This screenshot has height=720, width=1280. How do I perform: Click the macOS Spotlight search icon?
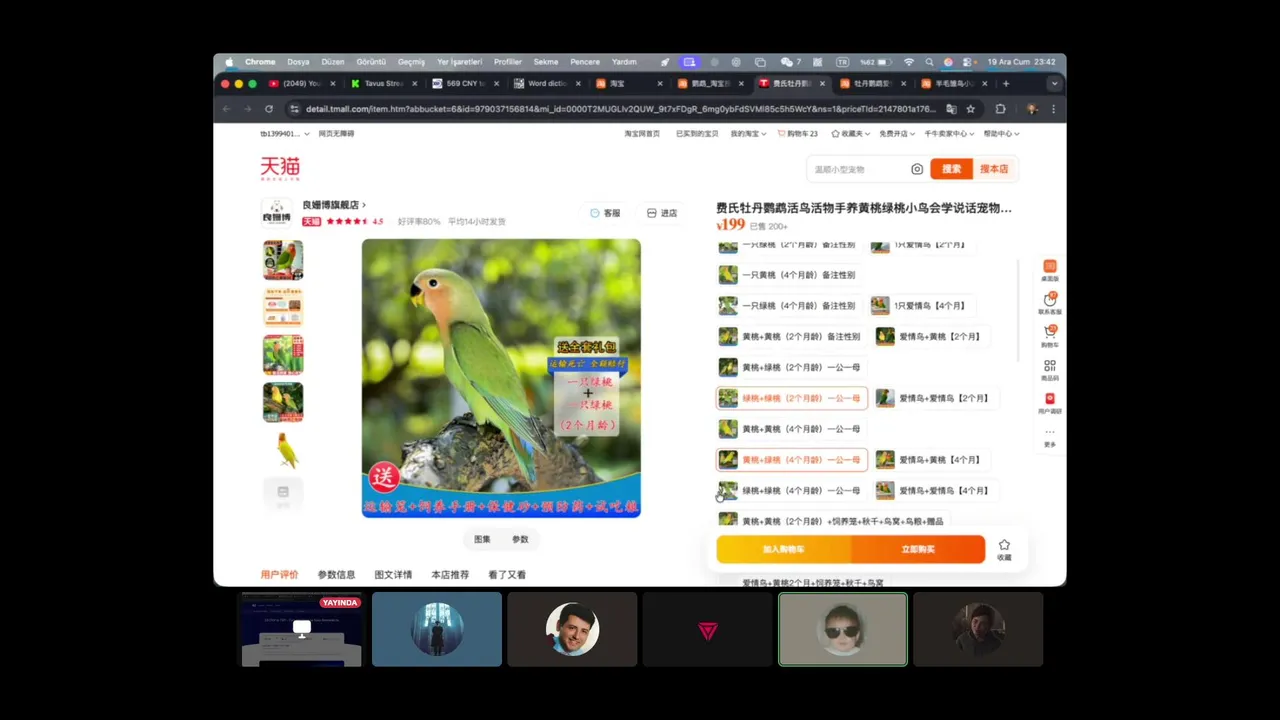tap(929, 62)
